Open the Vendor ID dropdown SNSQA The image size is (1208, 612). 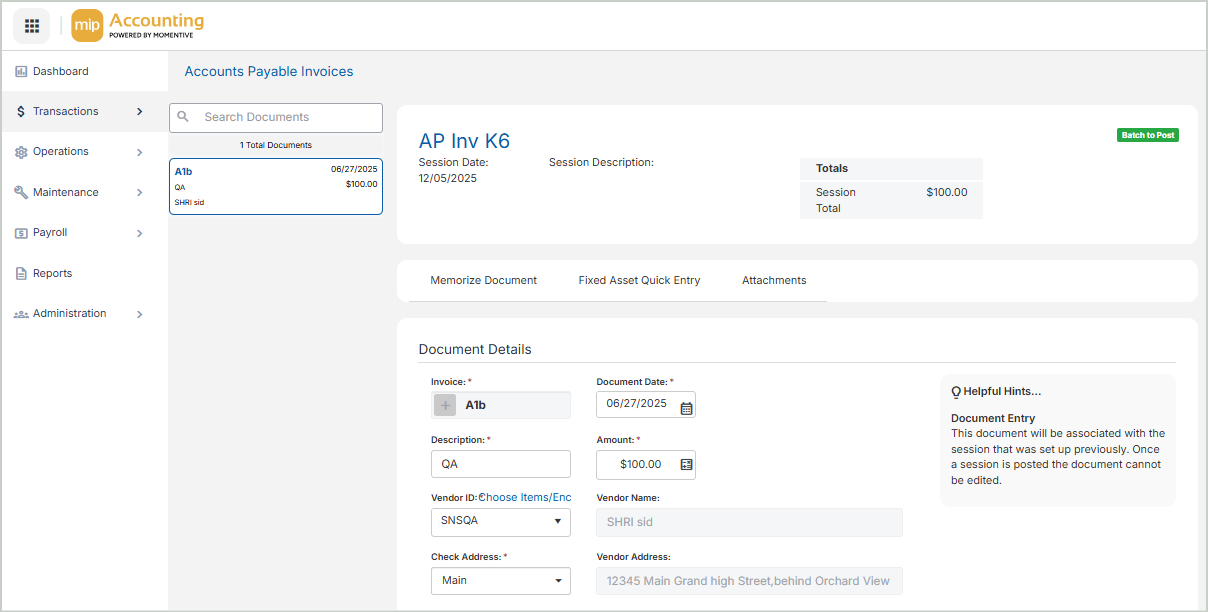(x=501, y=522)
